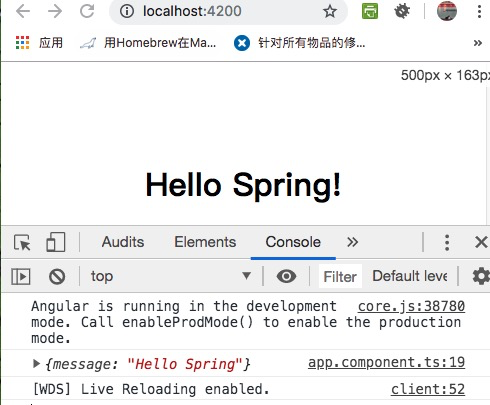Screen dimensions: 490x405
Task: Open the Default levels dropdown
Action: (x=410, y=276)
